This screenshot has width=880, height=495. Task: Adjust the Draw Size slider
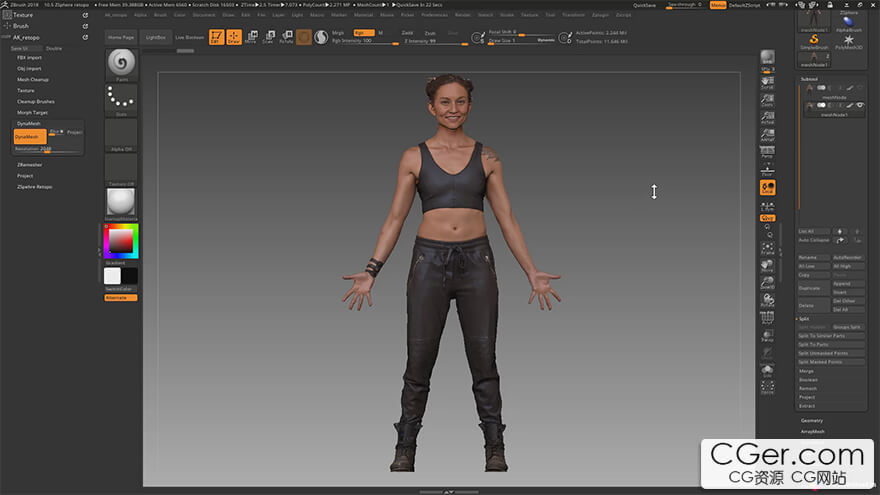coord(521,41)
